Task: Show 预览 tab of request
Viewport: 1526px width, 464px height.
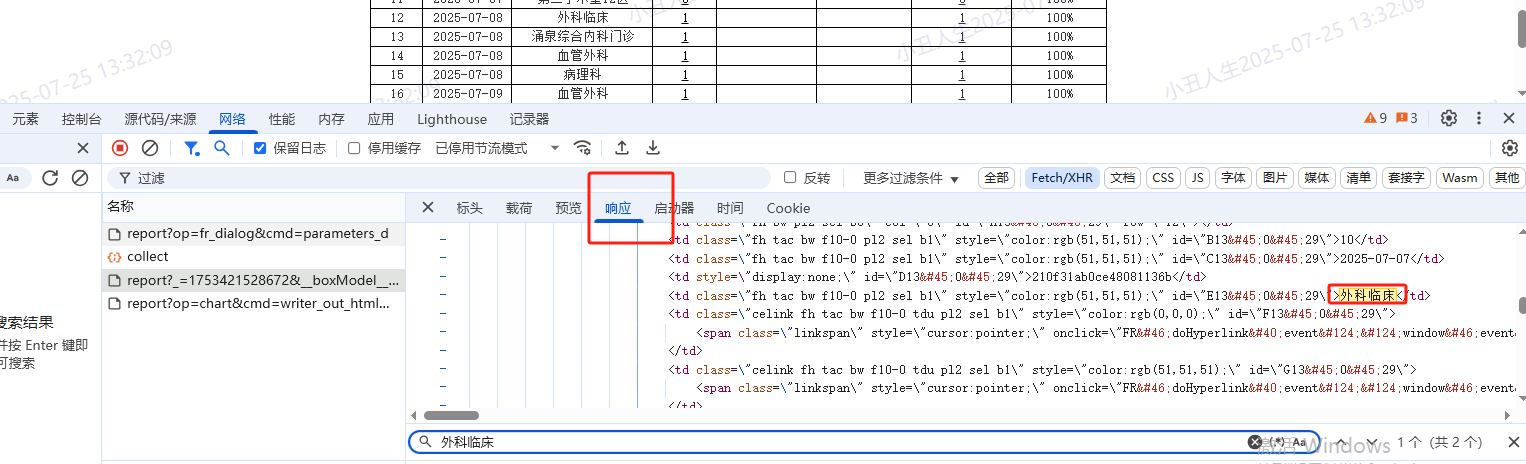Action: [x=568, y=208]
